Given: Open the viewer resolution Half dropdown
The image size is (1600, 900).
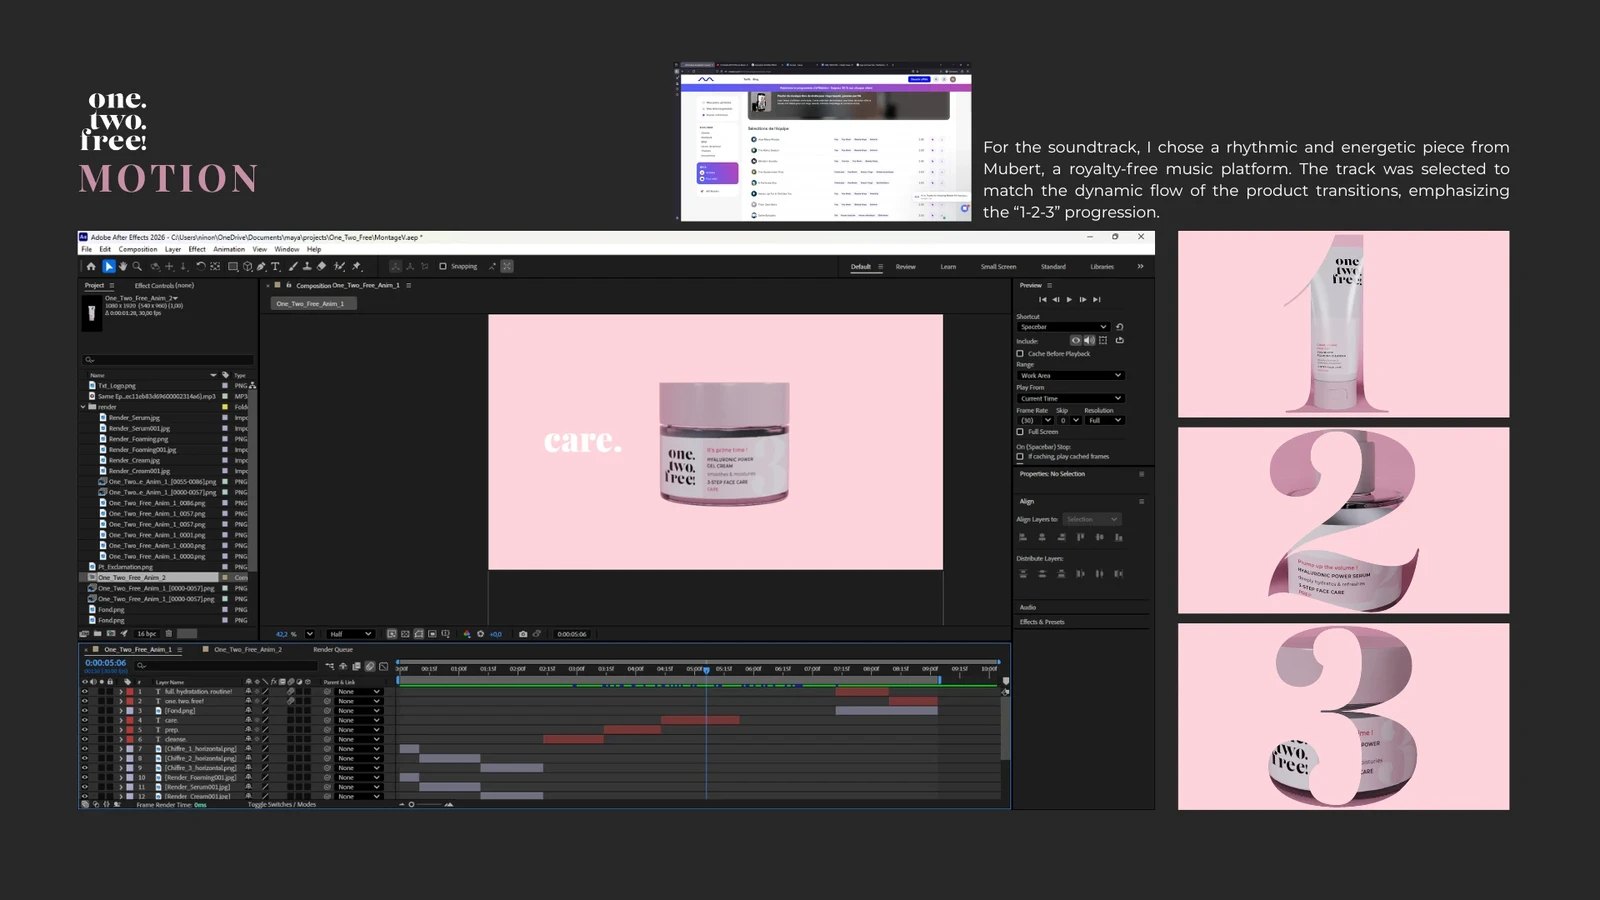Looking at the screenshot, I should click(x=351, y=634).
